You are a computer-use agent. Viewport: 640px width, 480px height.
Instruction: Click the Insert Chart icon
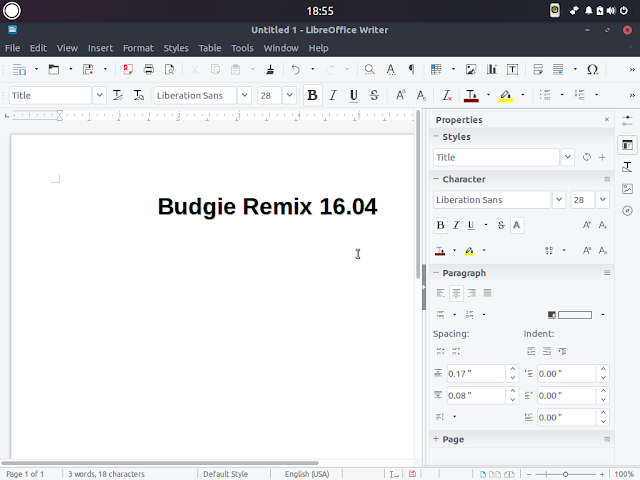click(x=491, y=69)
